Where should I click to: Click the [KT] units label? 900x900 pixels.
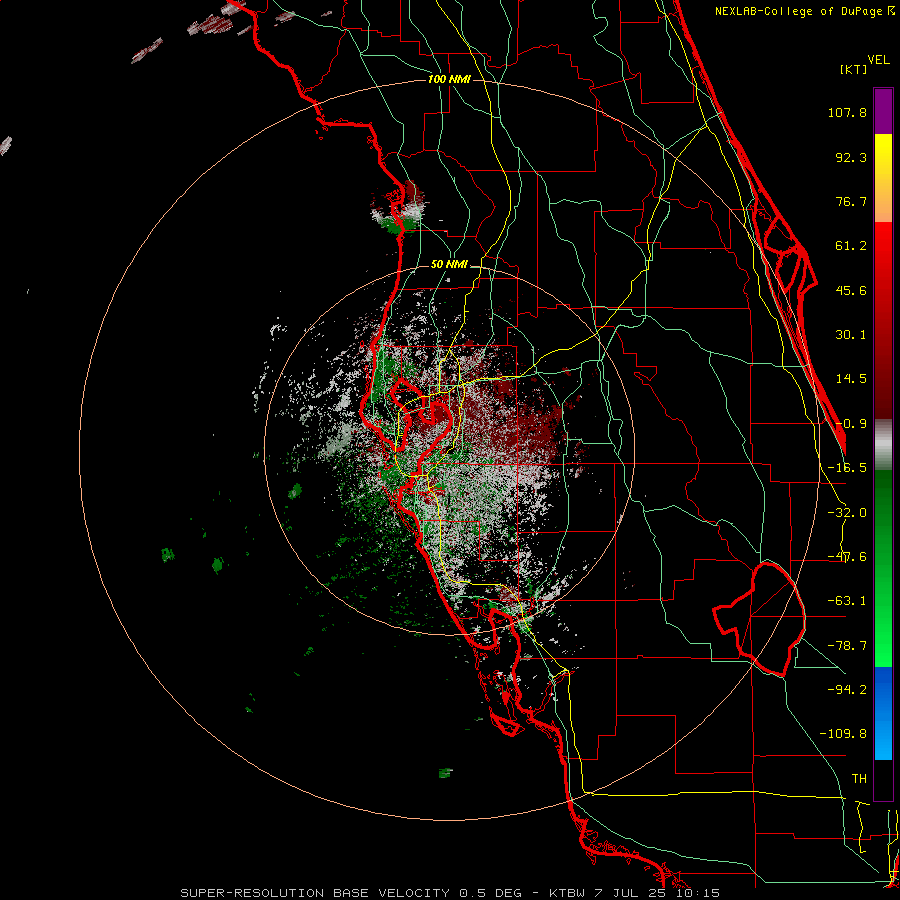pyautogui.click(x=854, y=69)
